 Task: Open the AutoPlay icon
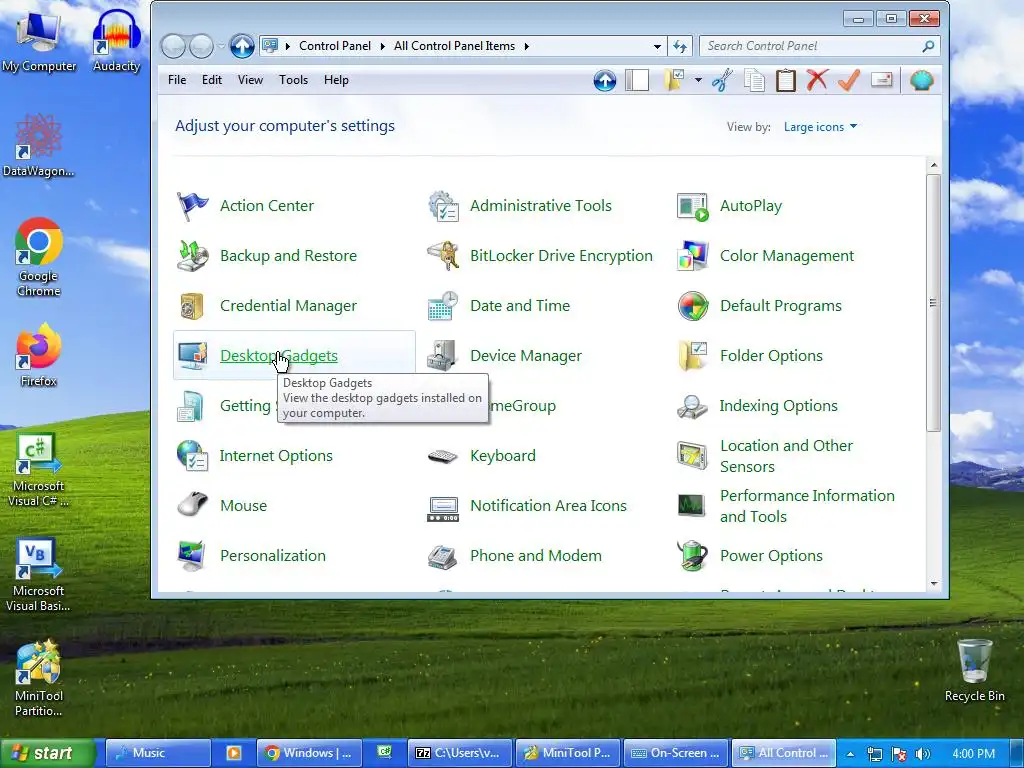pos(693,206)
